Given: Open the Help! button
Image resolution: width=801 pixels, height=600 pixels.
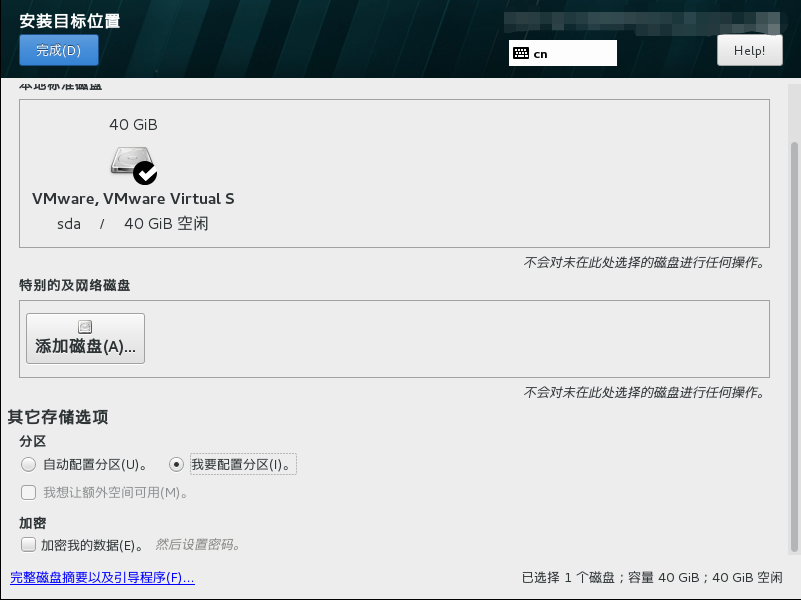Looking at the screenshot, I should click(749, 51).
